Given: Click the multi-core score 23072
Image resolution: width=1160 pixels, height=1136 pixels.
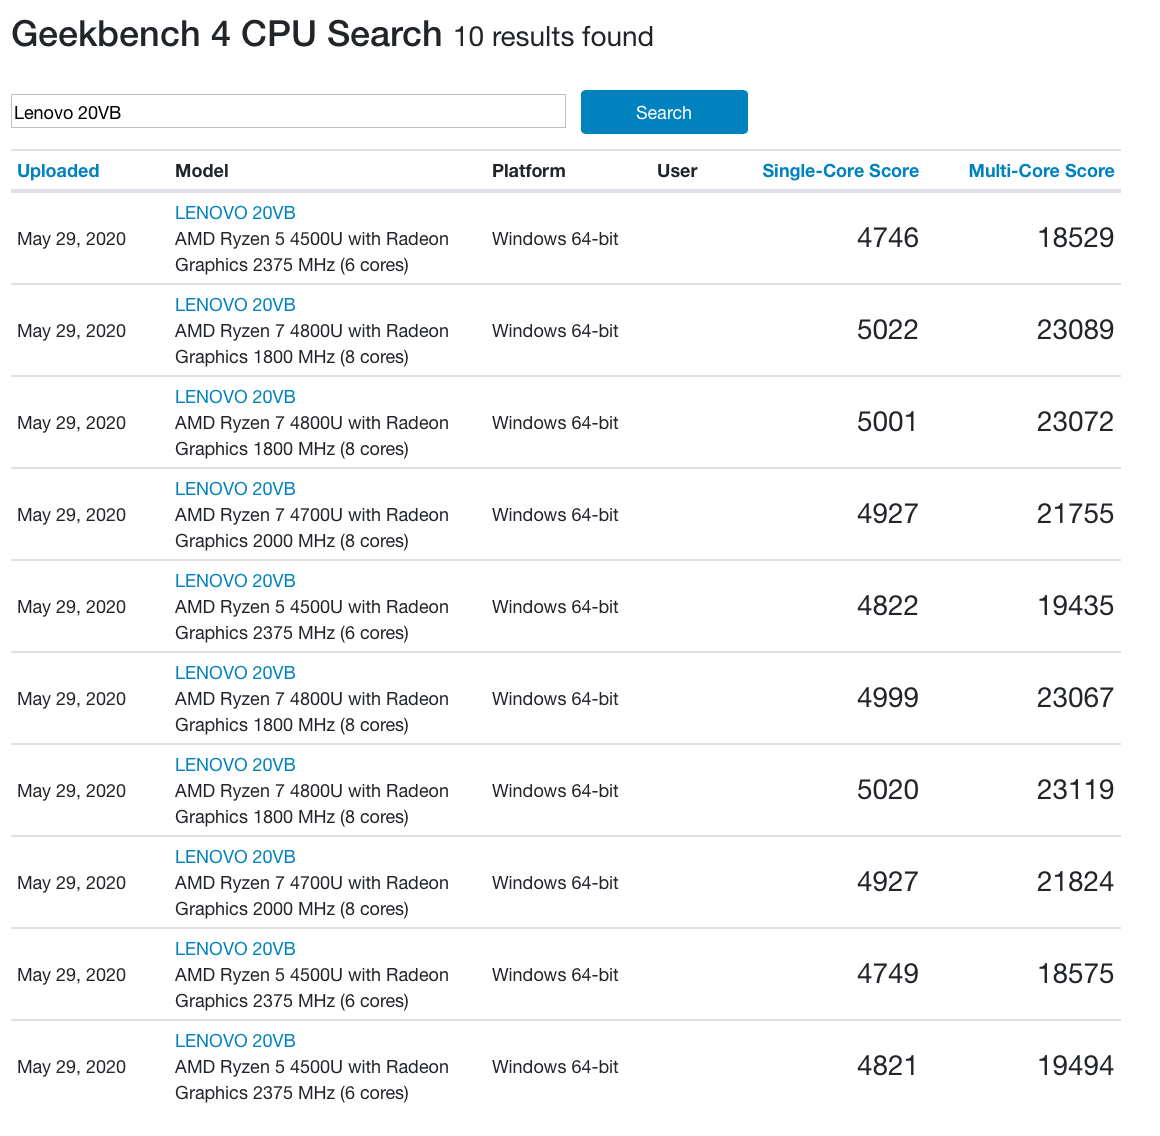Looking at the screenshot, I should (x=1076, y=422).
